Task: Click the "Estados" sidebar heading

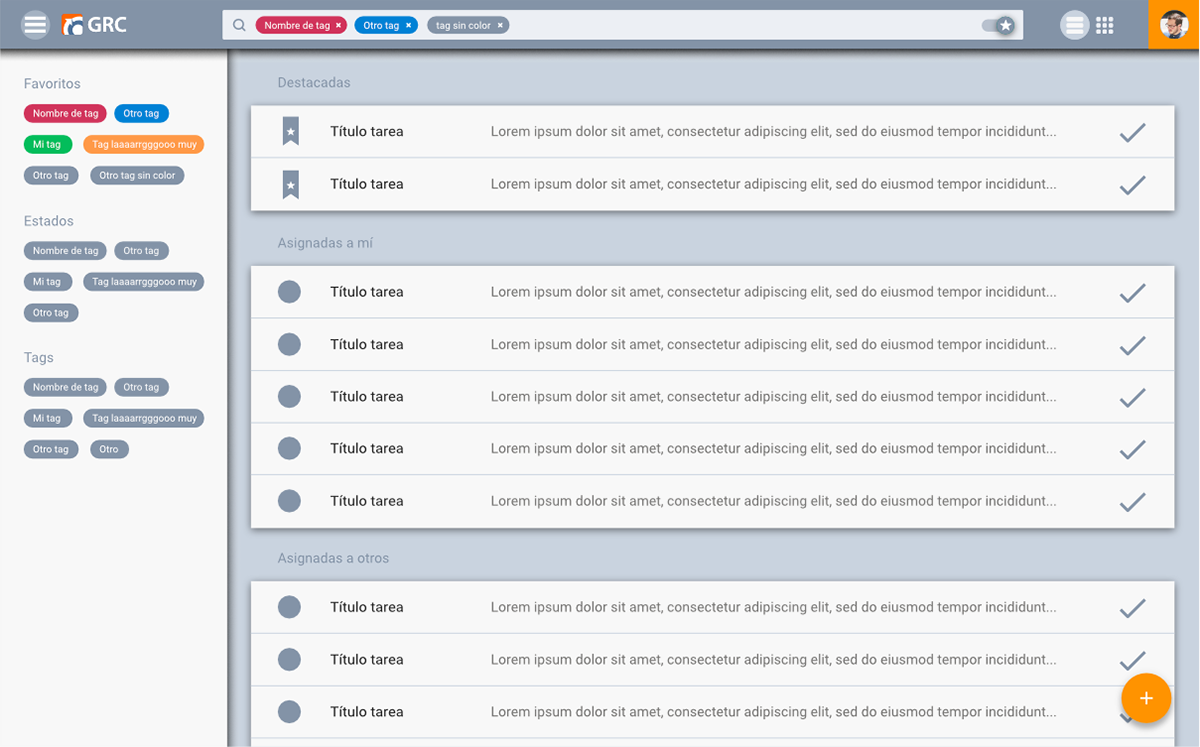Action: point(49,221)
